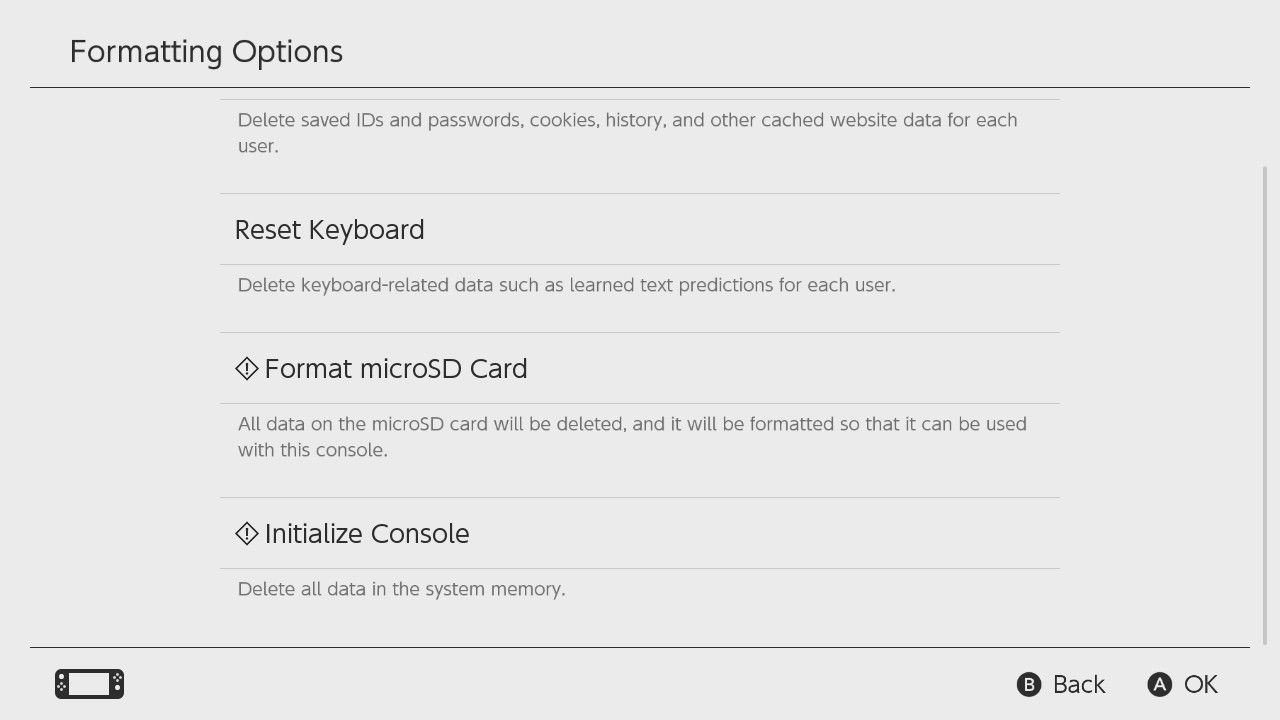Tap the console controller icon
The image size is (1280, 720).
[x=89, y=684]
